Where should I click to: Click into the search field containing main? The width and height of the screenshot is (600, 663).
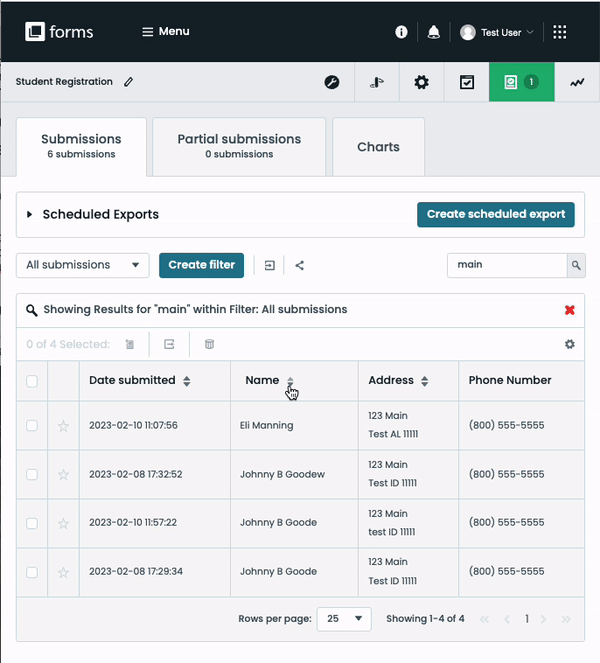(x=505, y=265)
